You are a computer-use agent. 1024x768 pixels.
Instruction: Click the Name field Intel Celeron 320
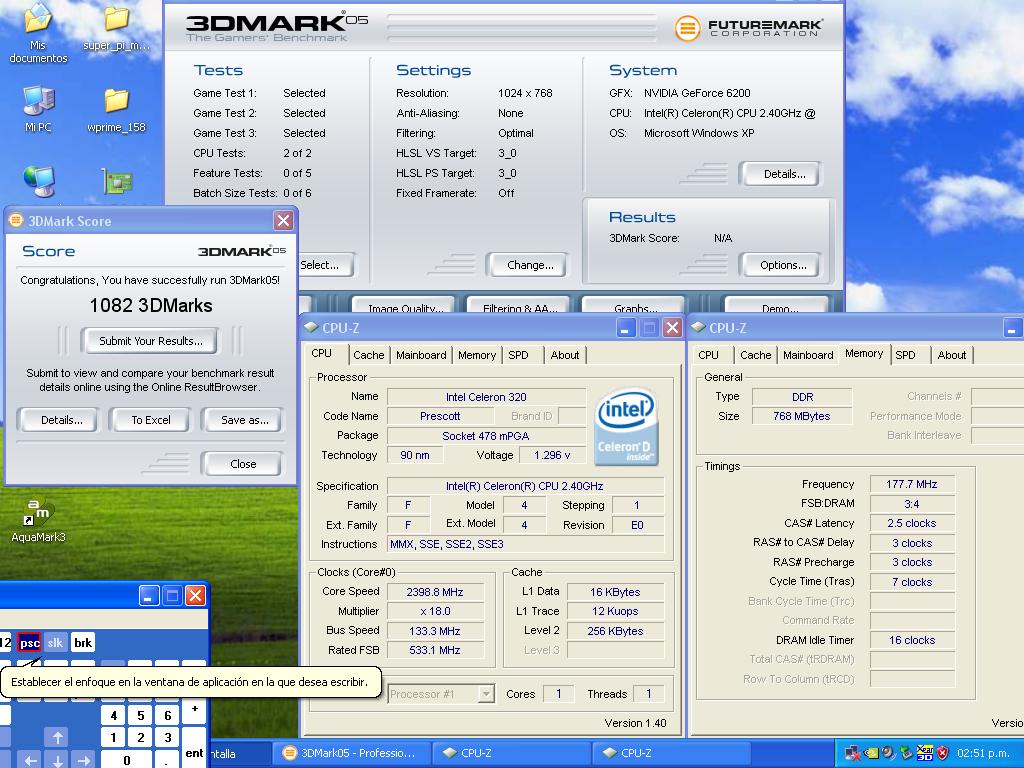point(486,396)
